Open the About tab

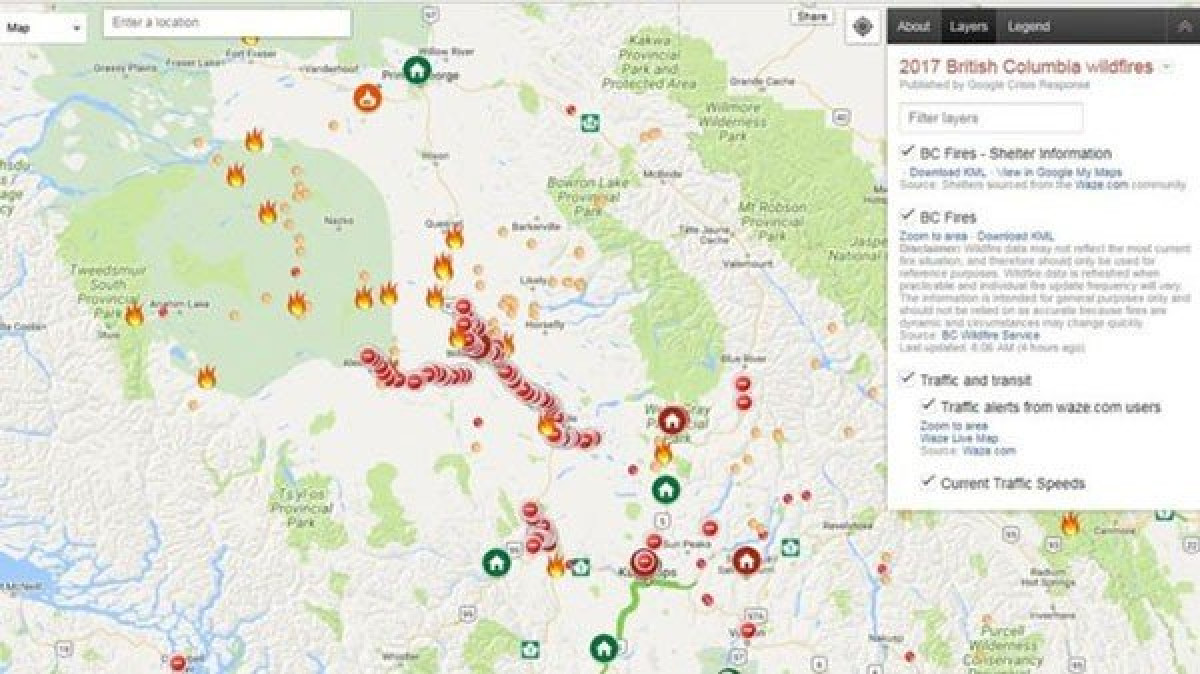click(913, 27)
